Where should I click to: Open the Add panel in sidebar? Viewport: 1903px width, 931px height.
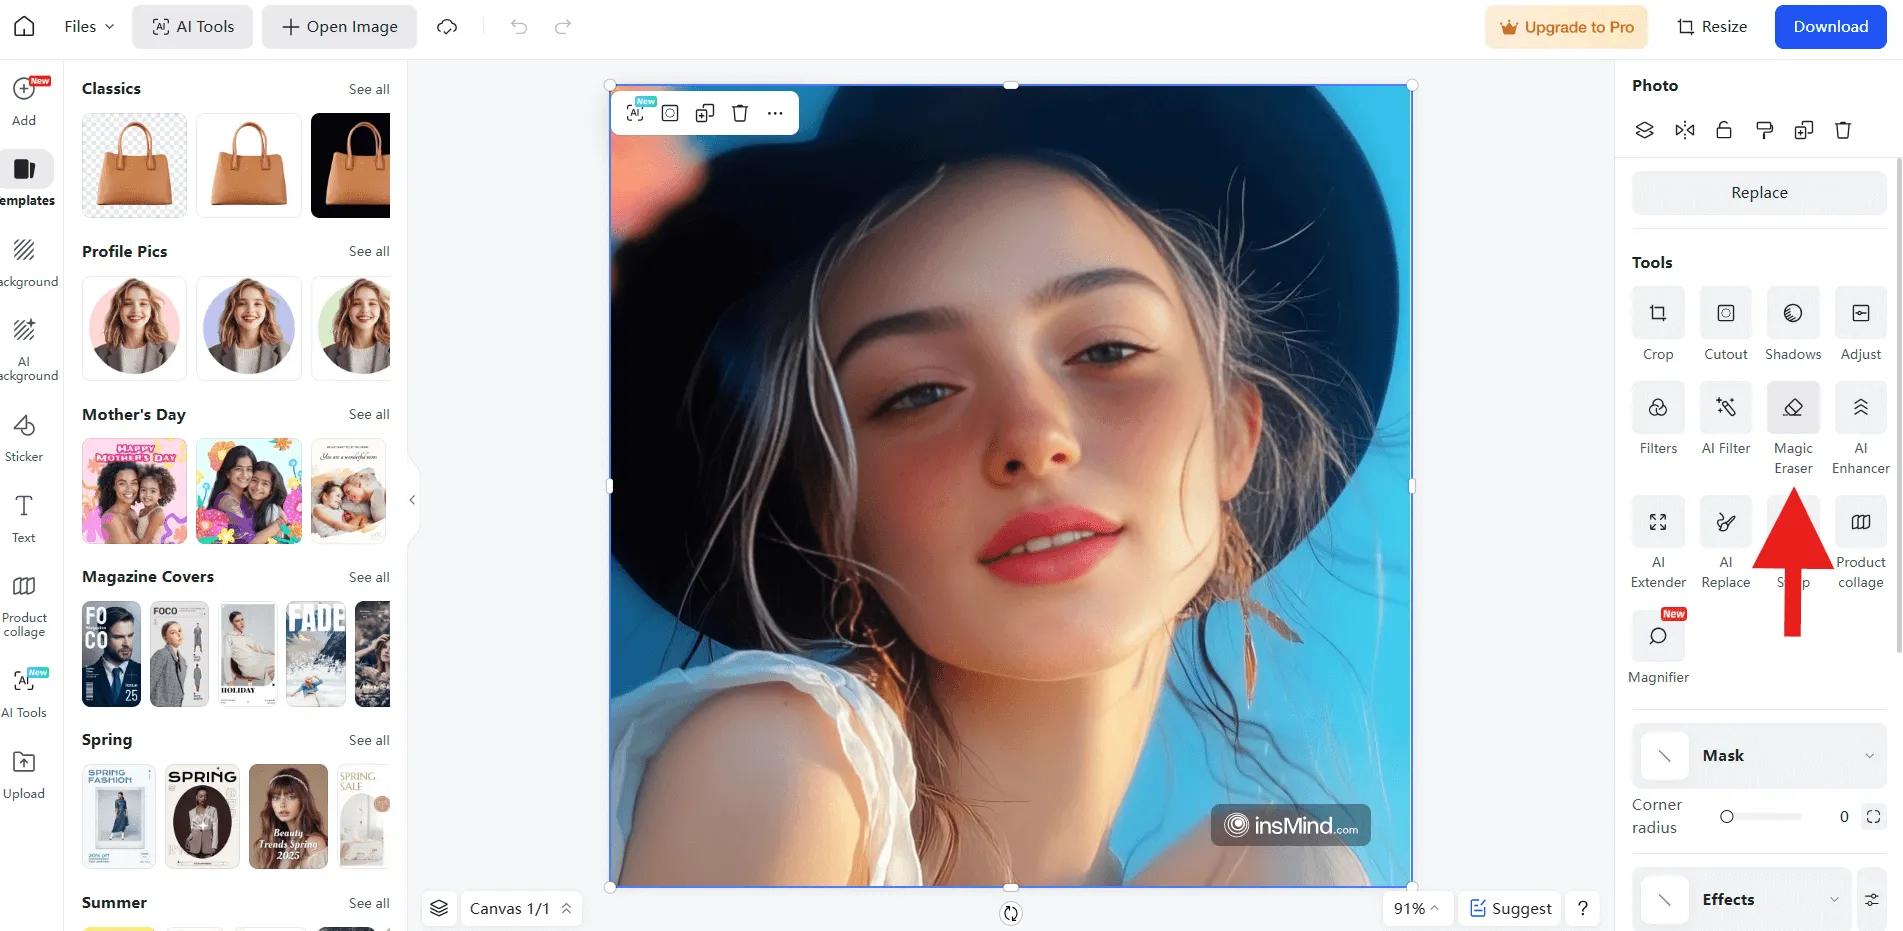(x=24, y=101)
